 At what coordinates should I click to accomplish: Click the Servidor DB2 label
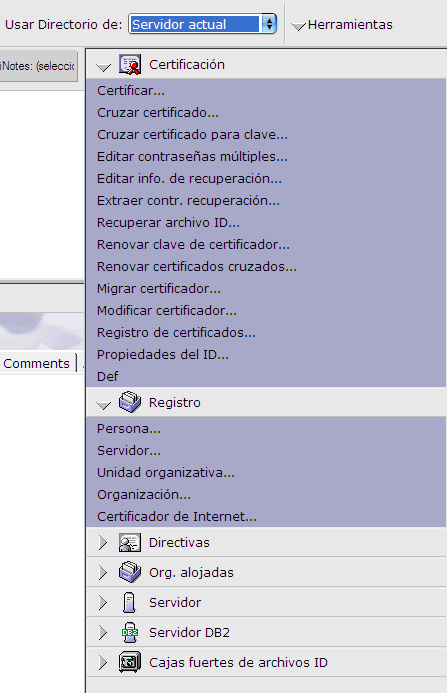(189, 632)
